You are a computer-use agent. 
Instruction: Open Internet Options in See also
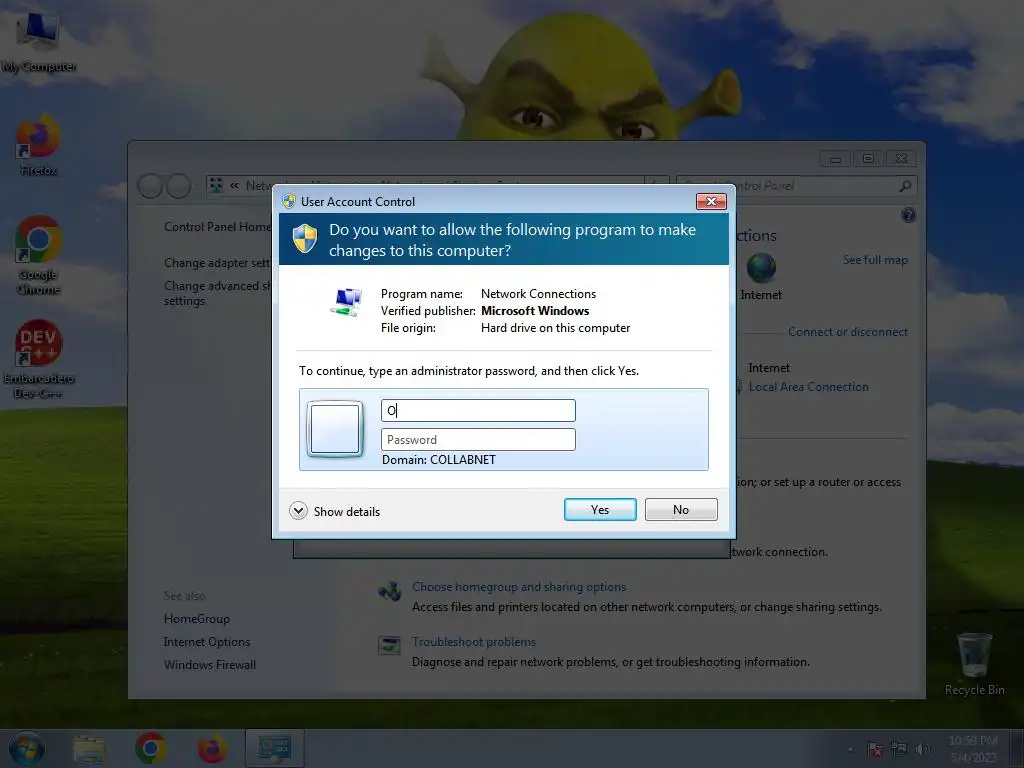pos(206,642)
